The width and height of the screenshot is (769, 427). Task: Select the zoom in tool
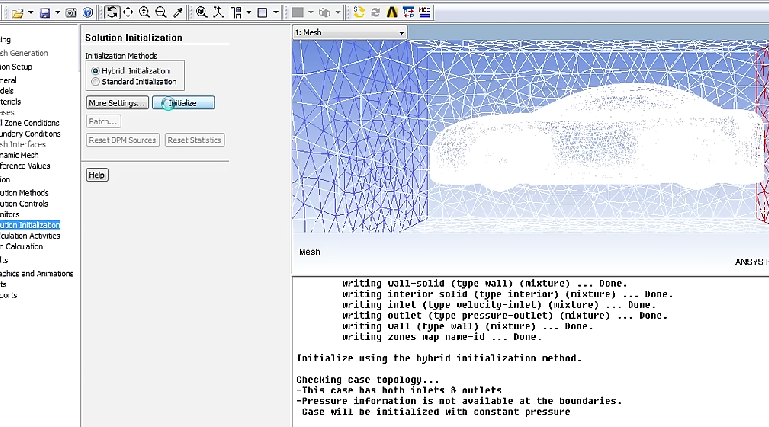(x=144, y=12)
